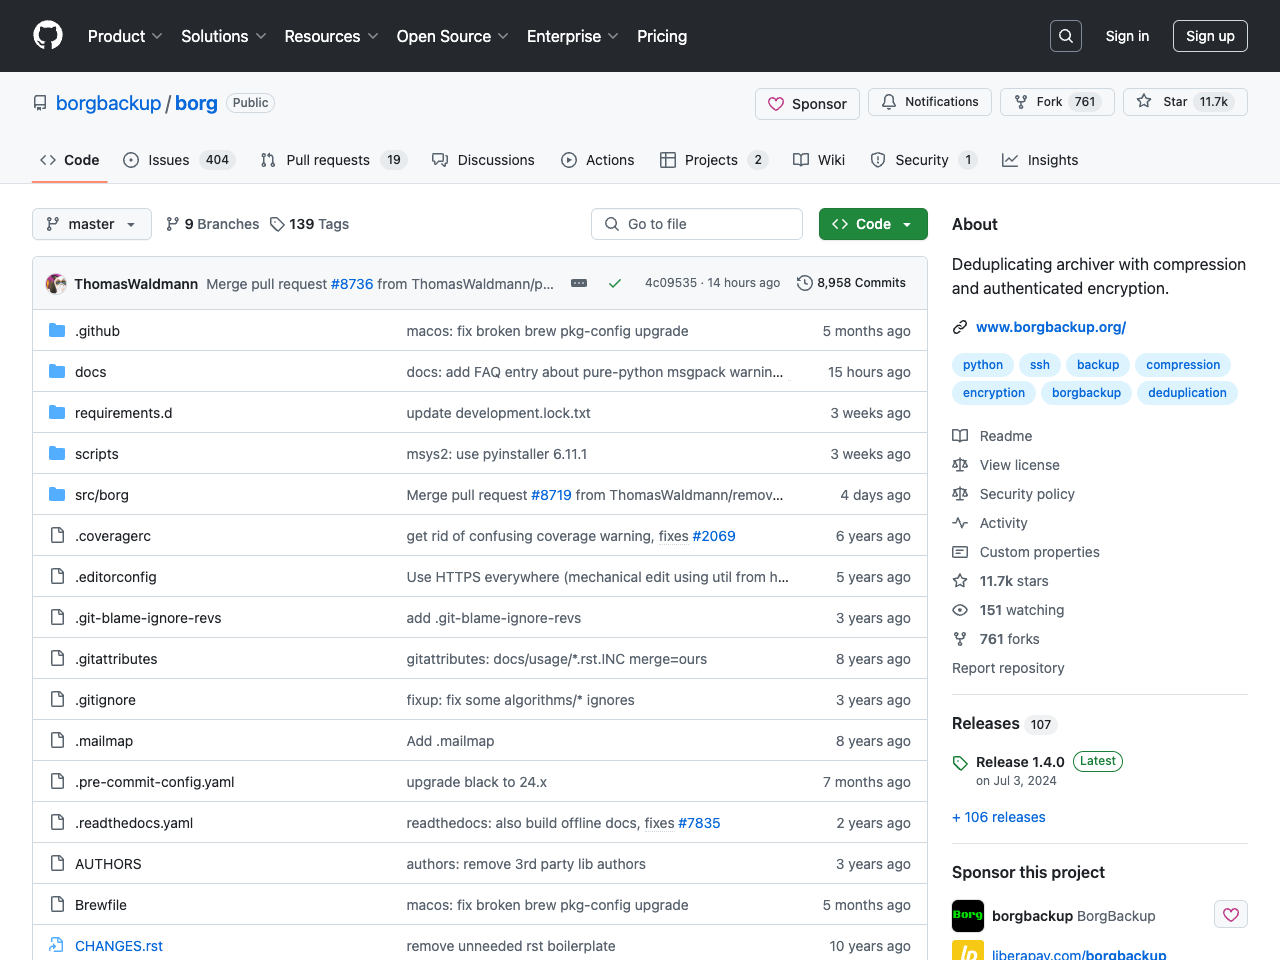Select the python topic tag

(x=983, y=365)
